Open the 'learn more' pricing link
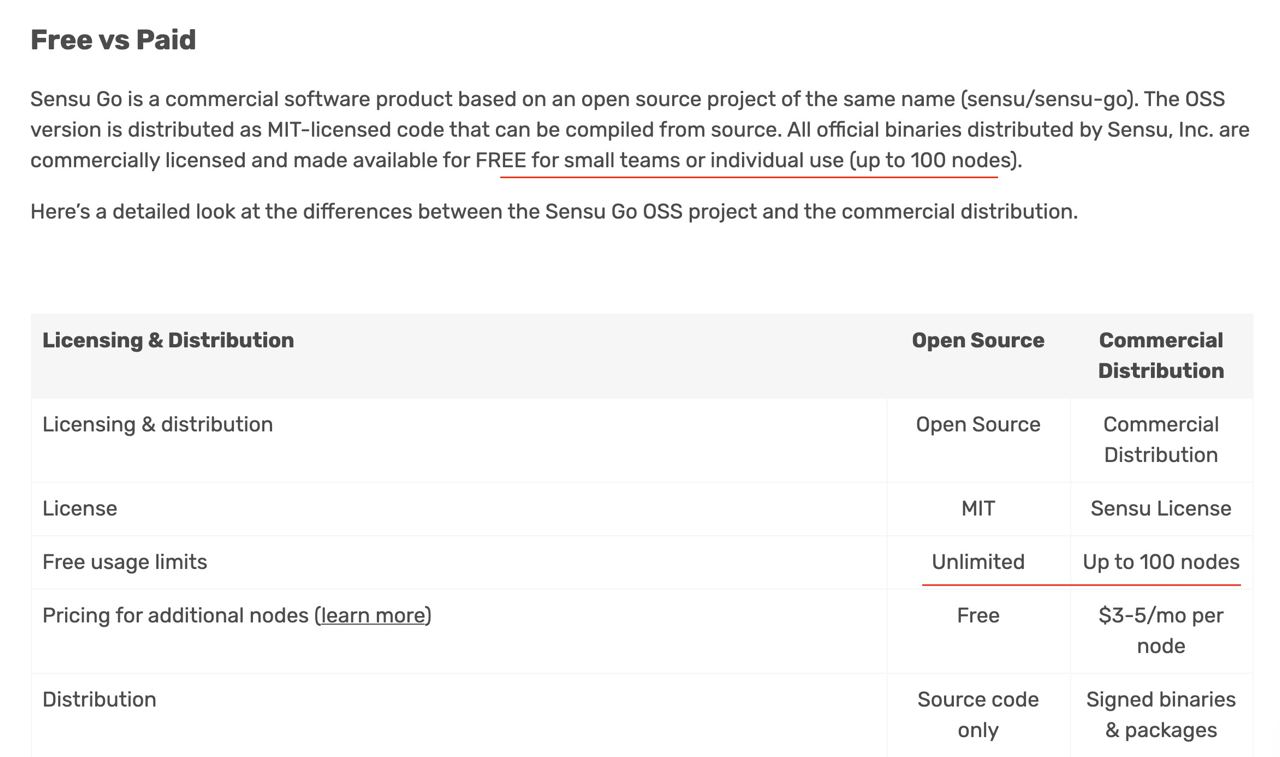Viewport: 1280px width, 757px height. 373,616
